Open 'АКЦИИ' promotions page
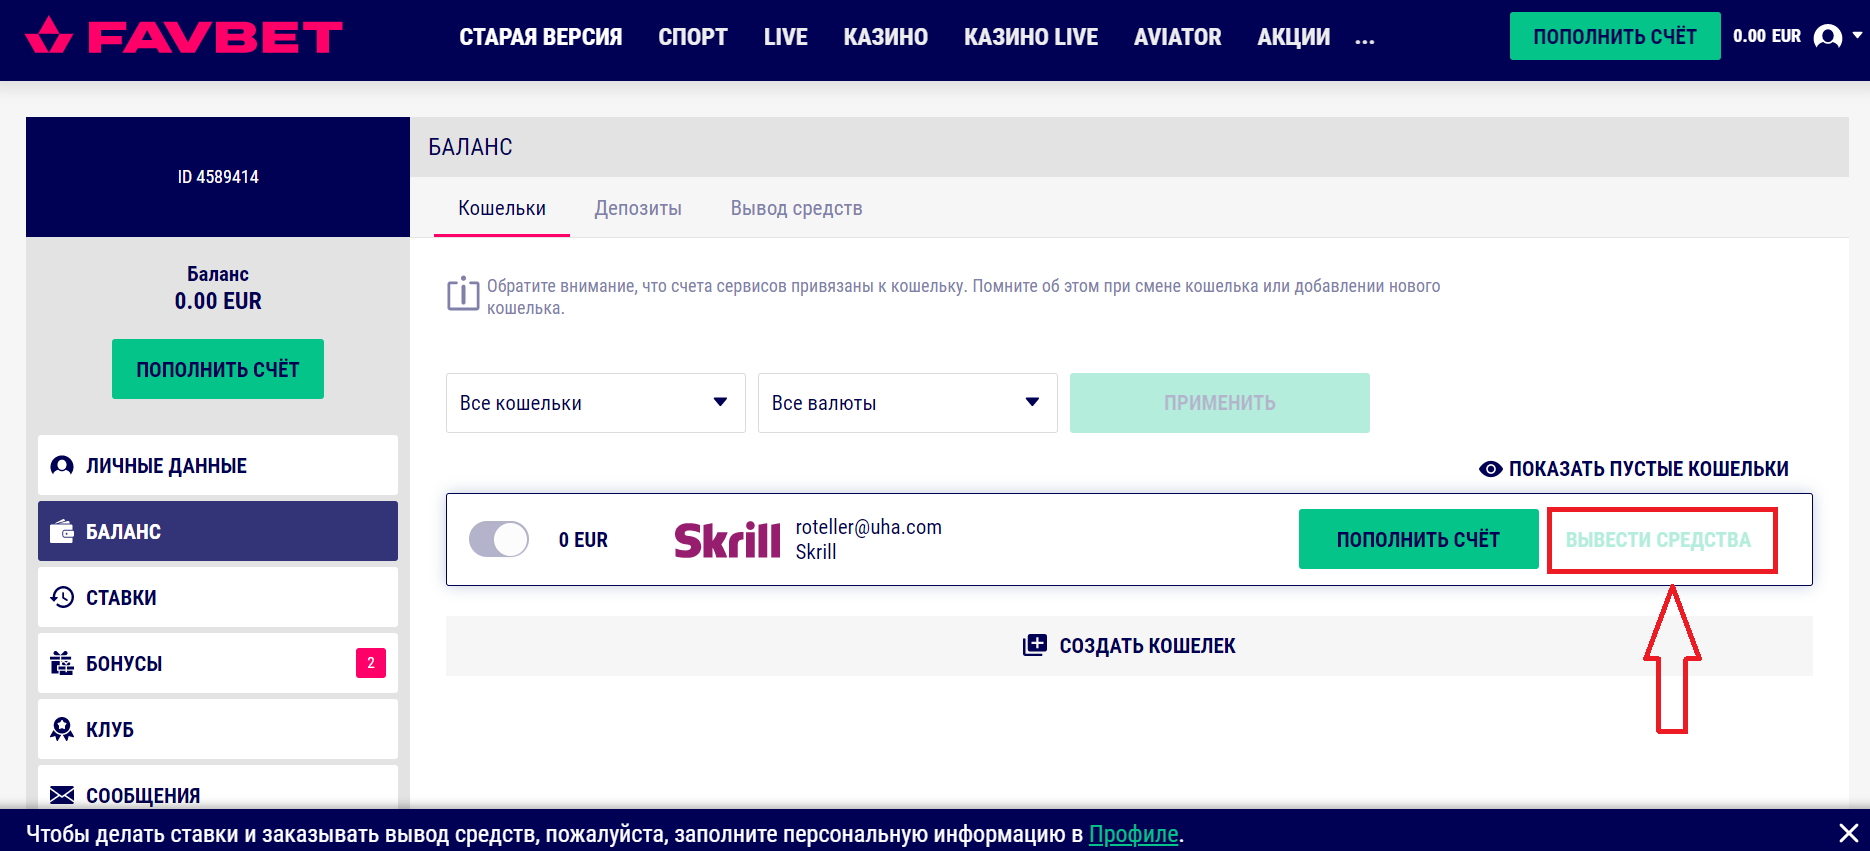This screenshot has height=851, width=1870. tap(1294, 37)
